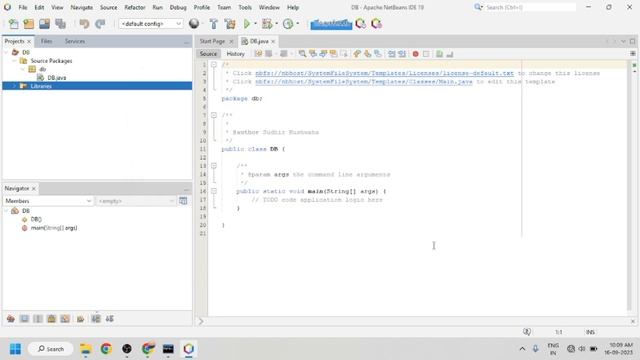Click the IDE Search input field
This screenshot has width=640, height=360.
tap(530, 7)
